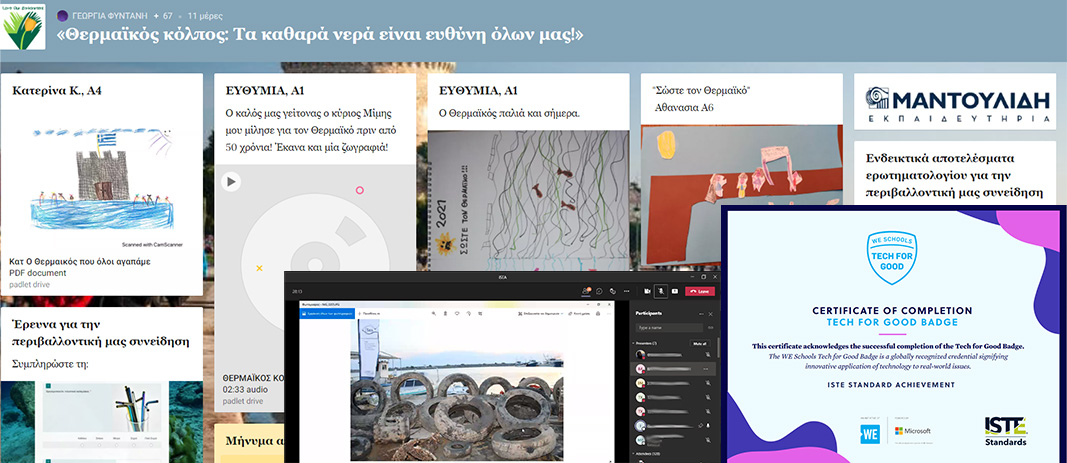This screenshot has width=1067, height=463.
Task: Open the Padlet board logo image
Action: point(23,27)
